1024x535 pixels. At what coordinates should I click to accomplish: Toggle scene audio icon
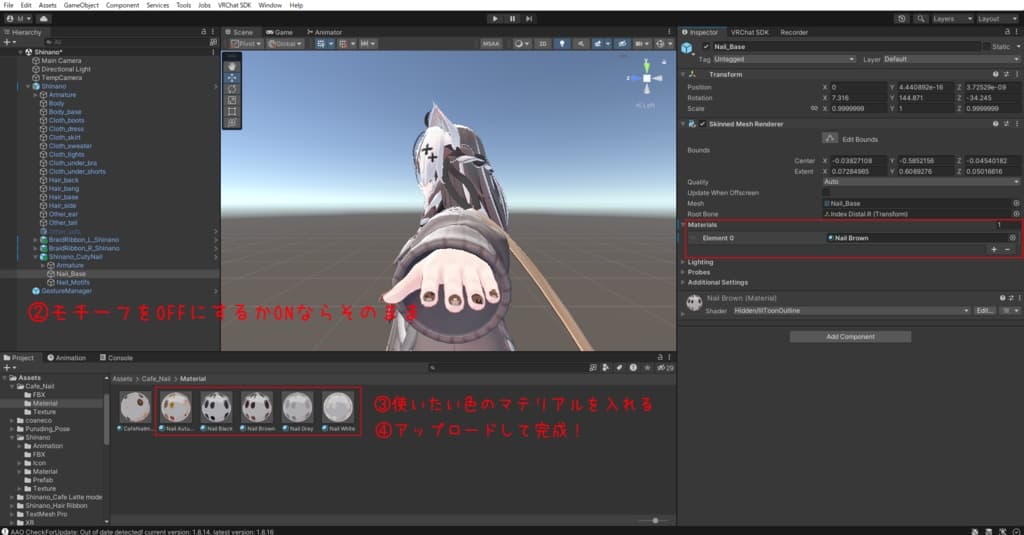[x=580, y=44]
